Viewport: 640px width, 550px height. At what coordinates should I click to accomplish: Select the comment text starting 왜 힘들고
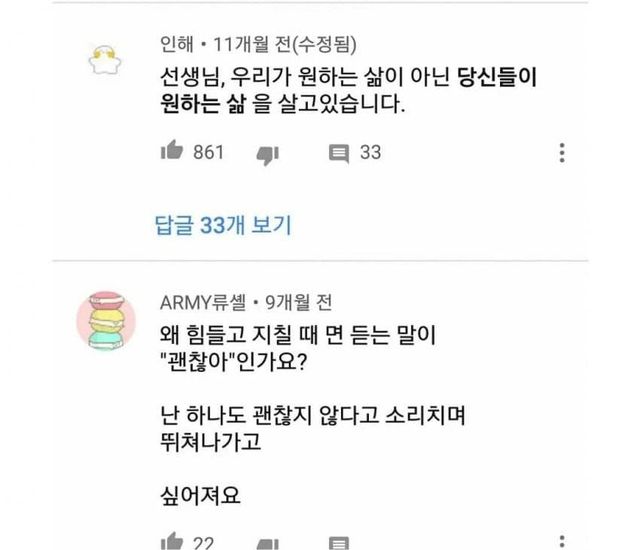coord(313,416)
